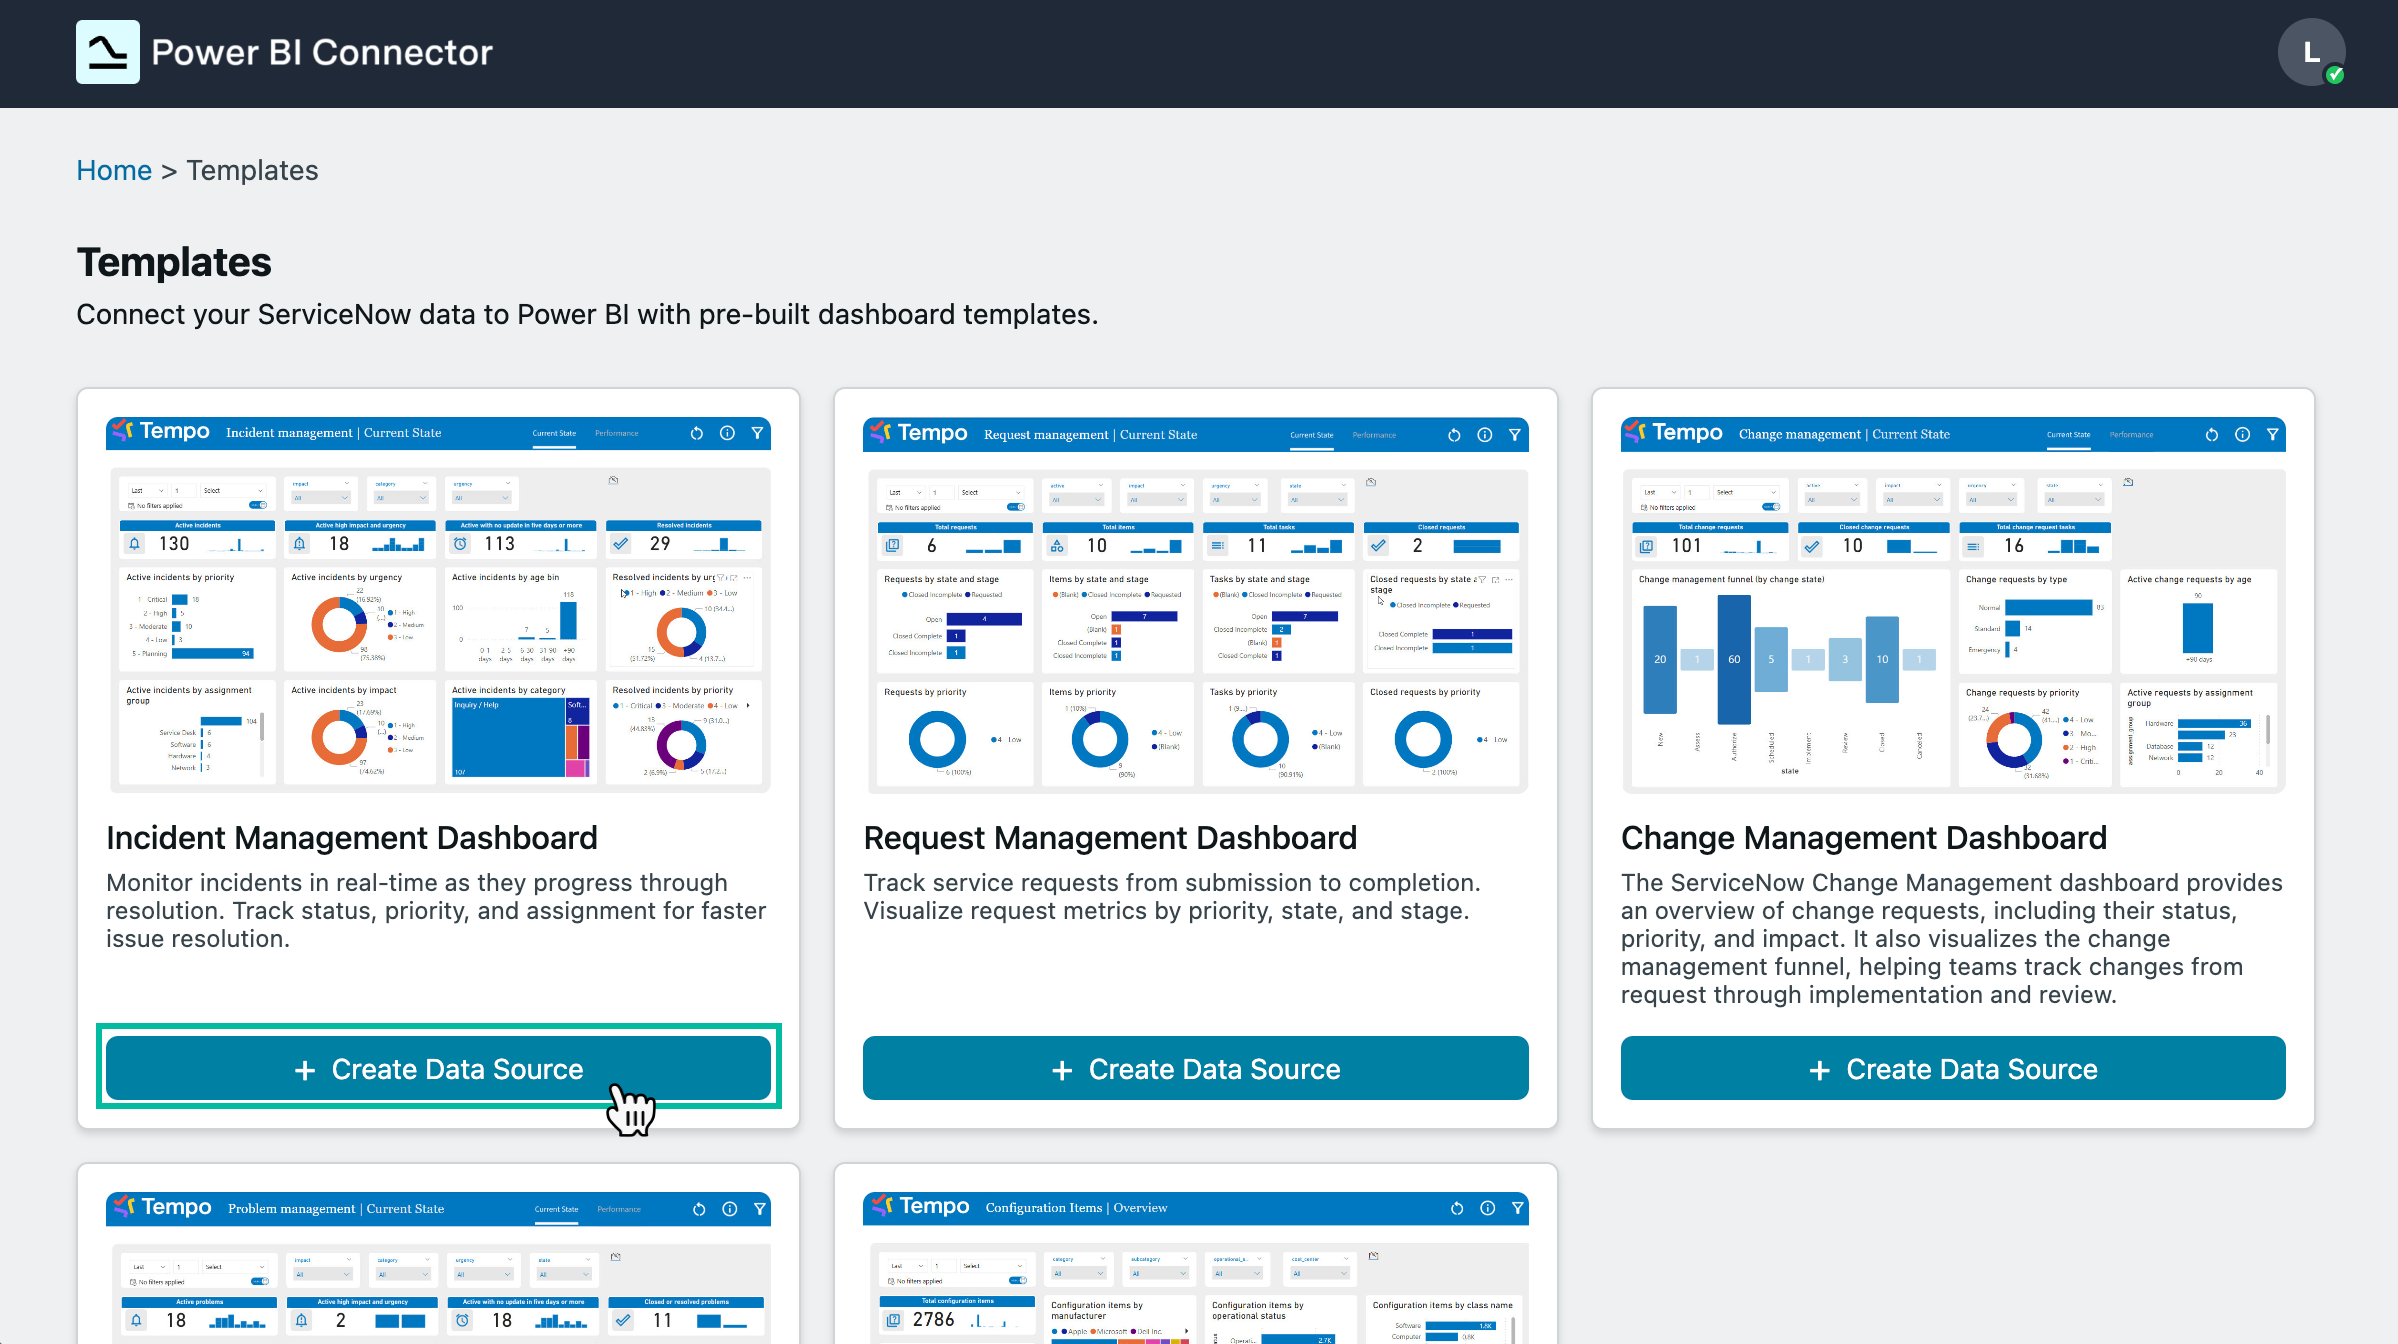Click the Active incidents by category treemap
The height and width of the screenshot is (1344, 2398).
pyautogui.click(x=520, y=737)
